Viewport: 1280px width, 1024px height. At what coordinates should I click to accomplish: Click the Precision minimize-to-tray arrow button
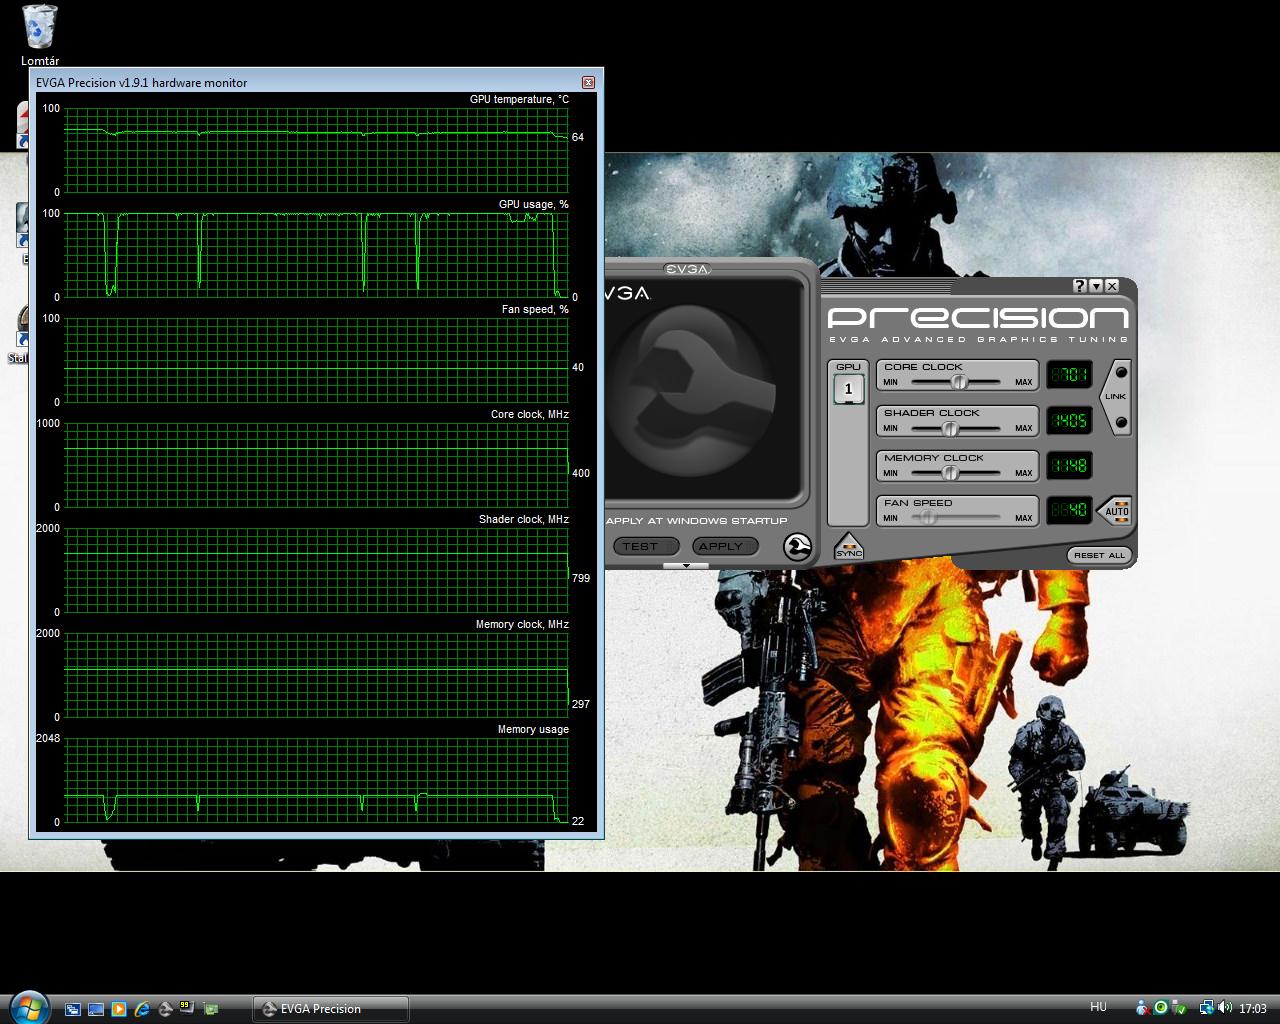pyautogui.click(x=1096, y=286)
